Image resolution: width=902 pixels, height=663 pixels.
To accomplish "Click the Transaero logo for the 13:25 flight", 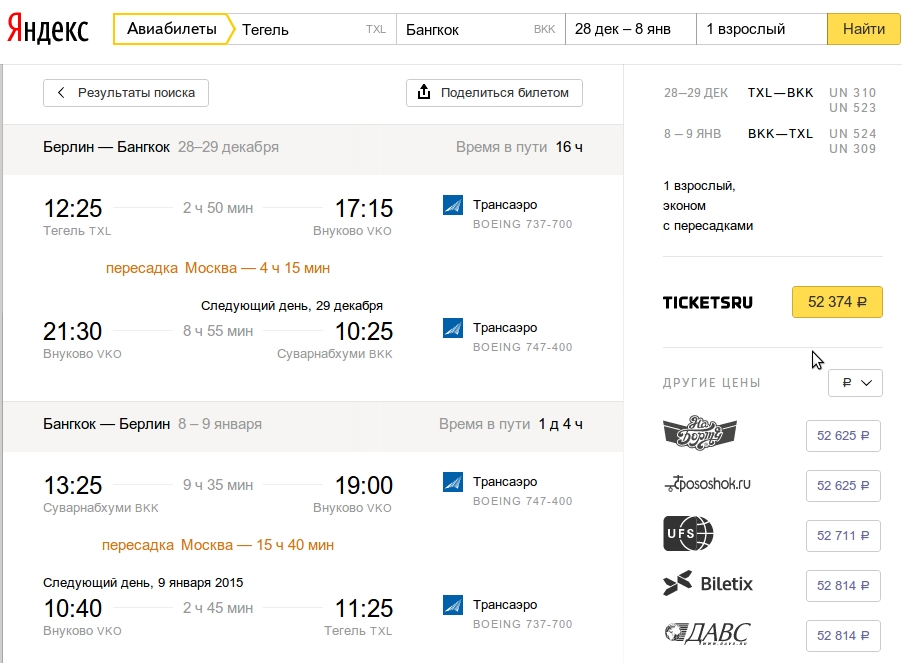I will (x=453, y=482).
